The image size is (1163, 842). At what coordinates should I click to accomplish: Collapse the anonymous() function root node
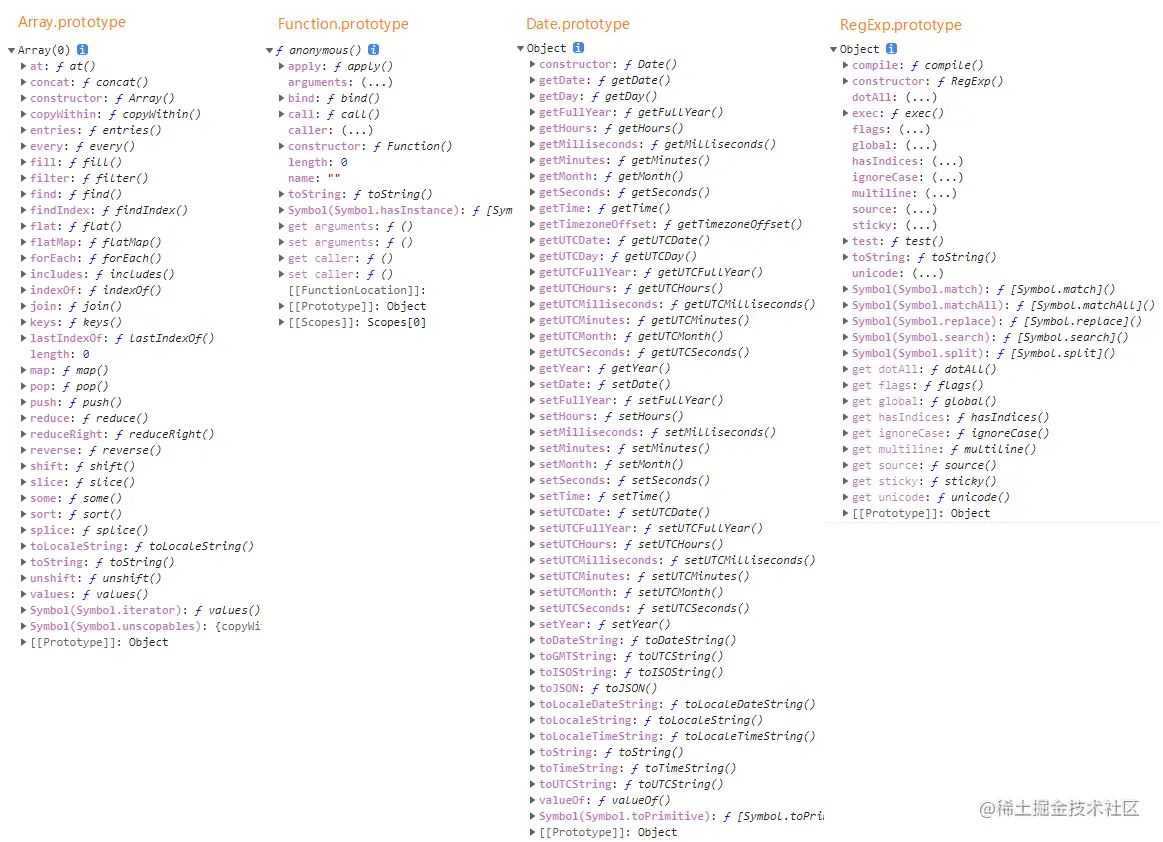tap(269, 50)
